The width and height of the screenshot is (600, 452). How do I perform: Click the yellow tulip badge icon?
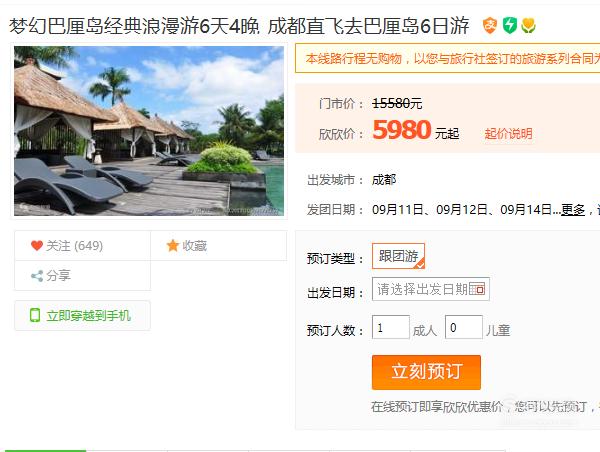[528, 26]
